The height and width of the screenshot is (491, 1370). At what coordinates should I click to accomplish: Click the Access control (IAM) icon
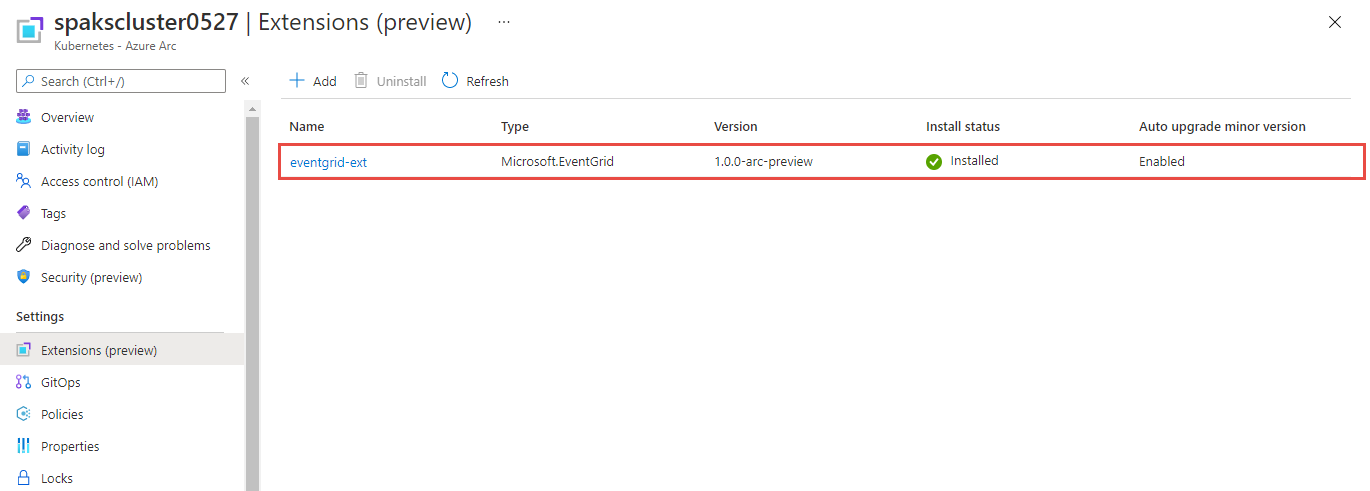click(x=24, y=182)
